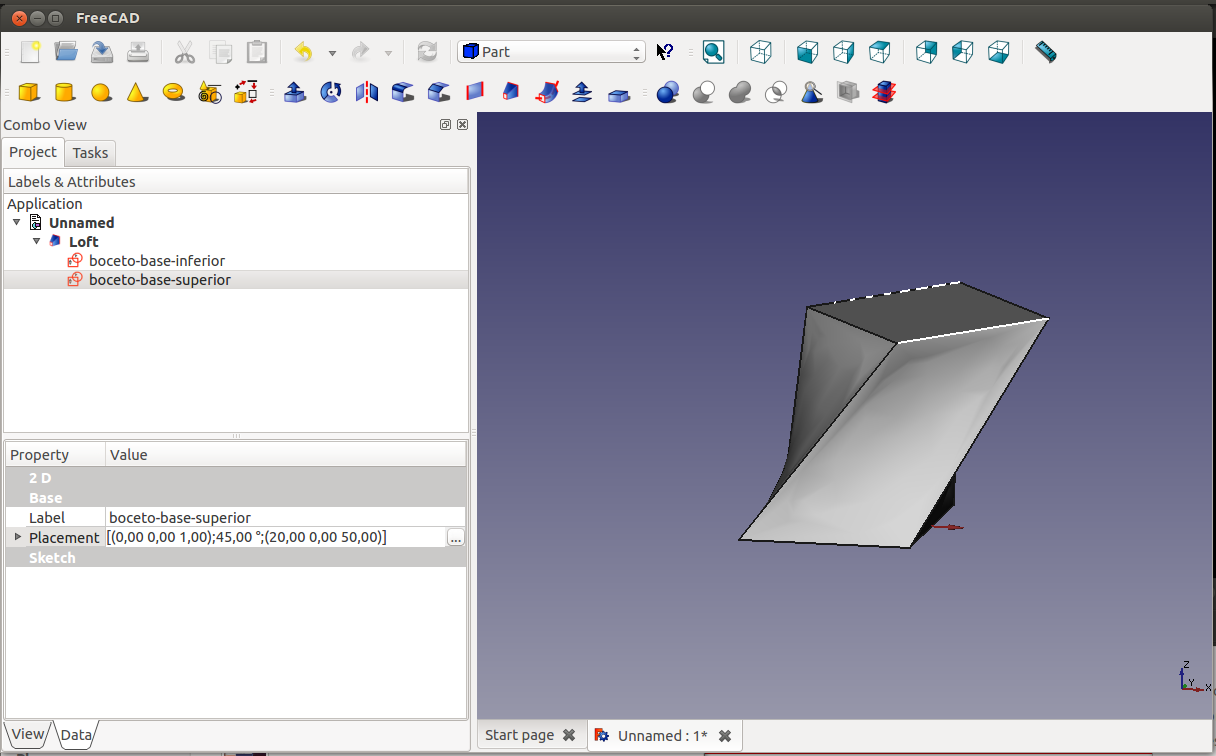
Task: Click the What's This help cursor icon
Action: (x=665, y=52)
